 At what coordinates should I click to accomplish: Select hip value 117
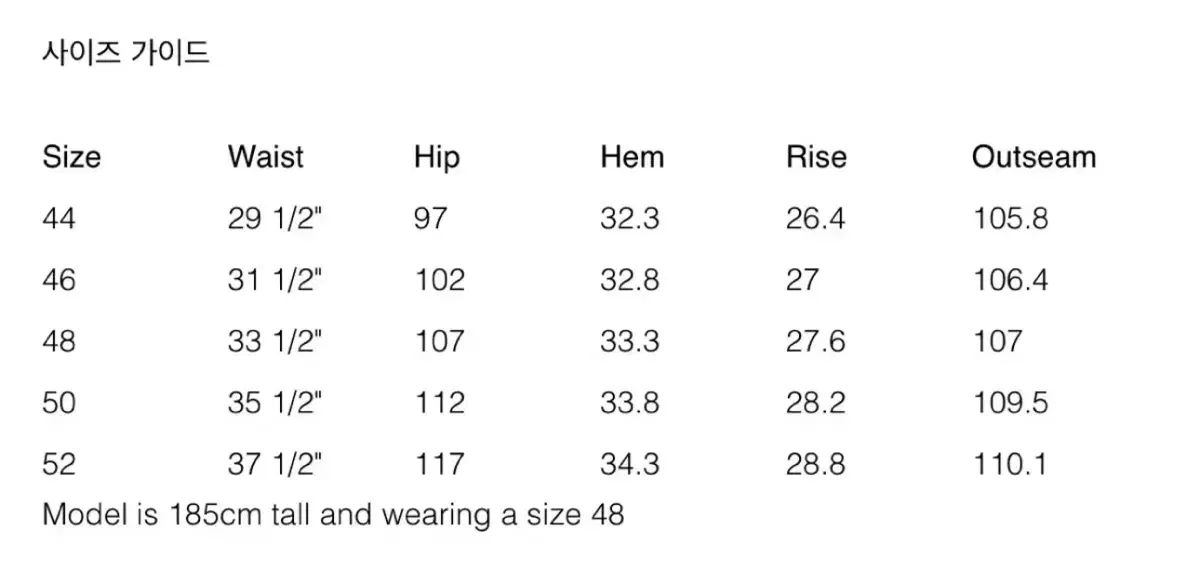click(440, 464)
